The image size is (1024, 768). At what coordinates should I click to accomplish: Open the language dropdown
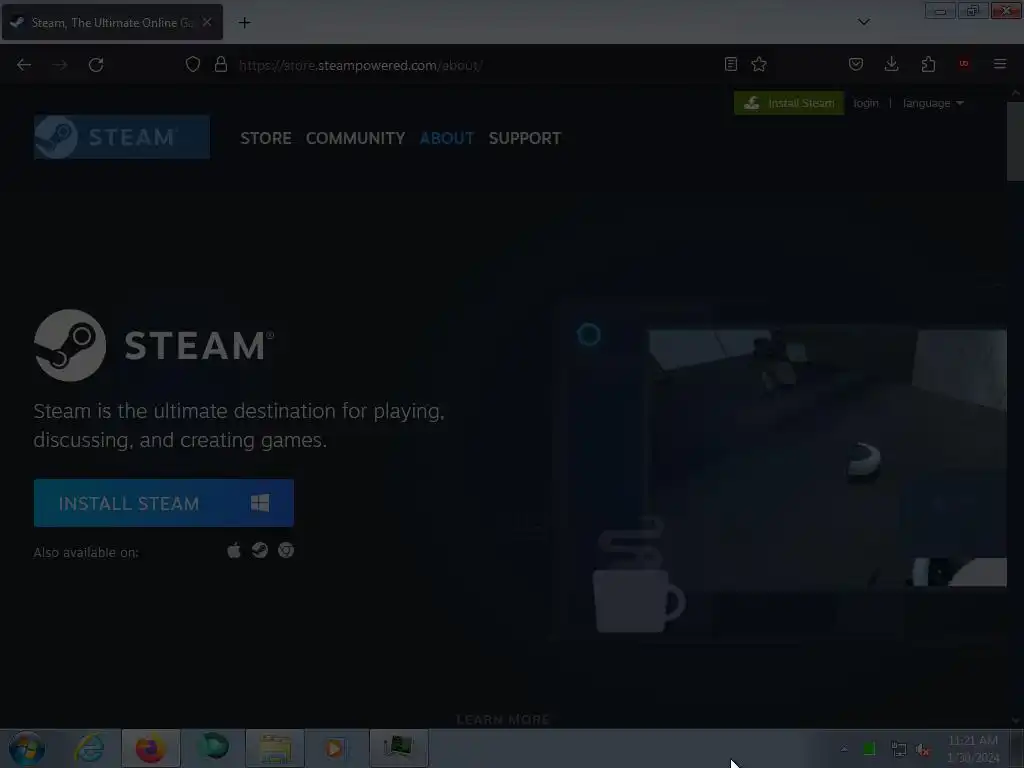point(933,103)
